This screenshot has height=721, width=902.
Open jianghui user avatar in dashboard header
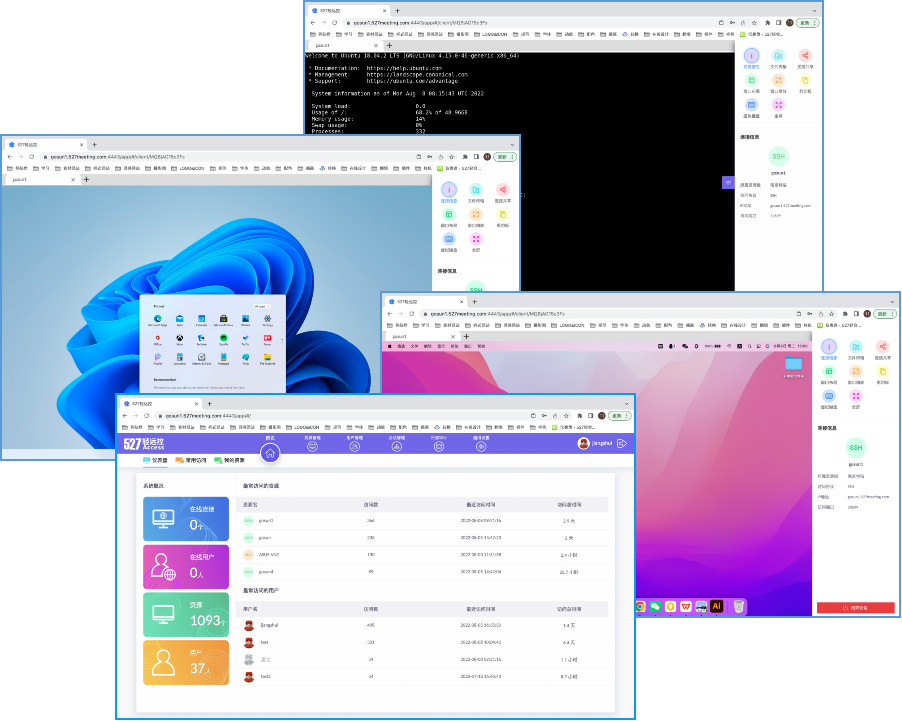(x=583, y=444)
